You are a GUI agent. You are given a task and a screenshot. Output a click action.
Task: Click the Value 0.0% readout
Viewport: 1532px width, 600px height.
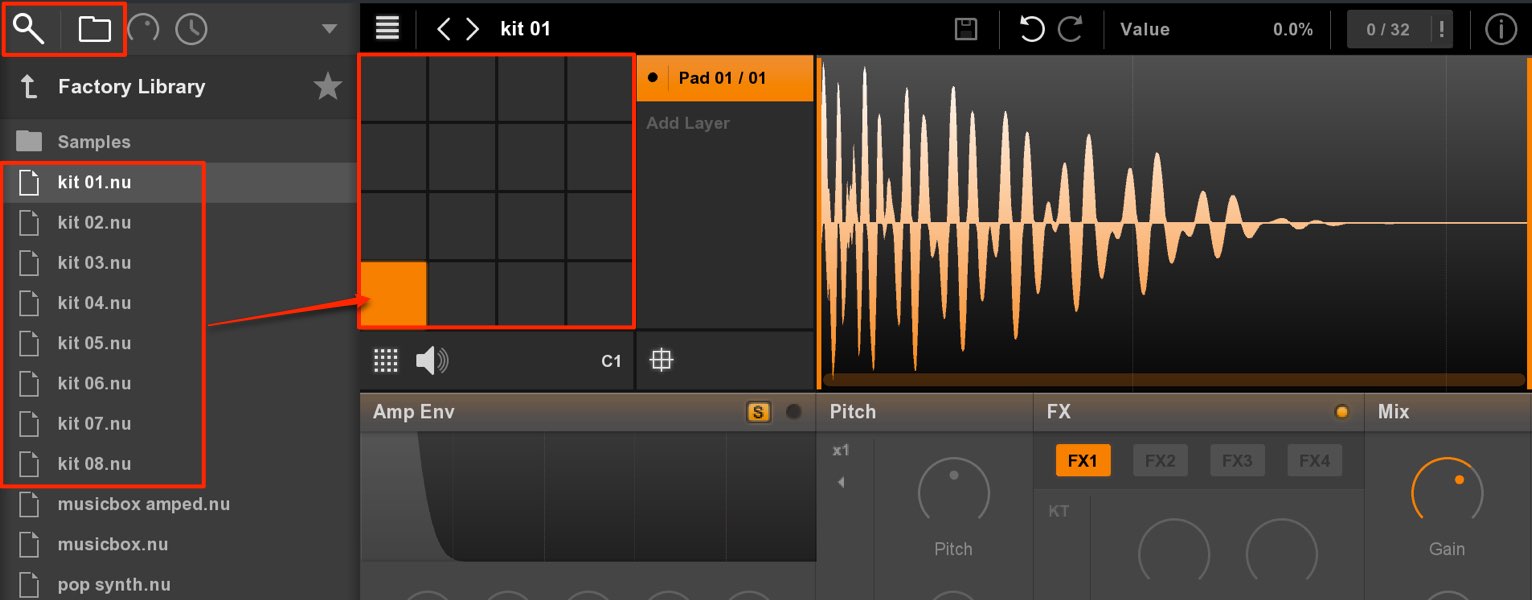click(1216, 29)
